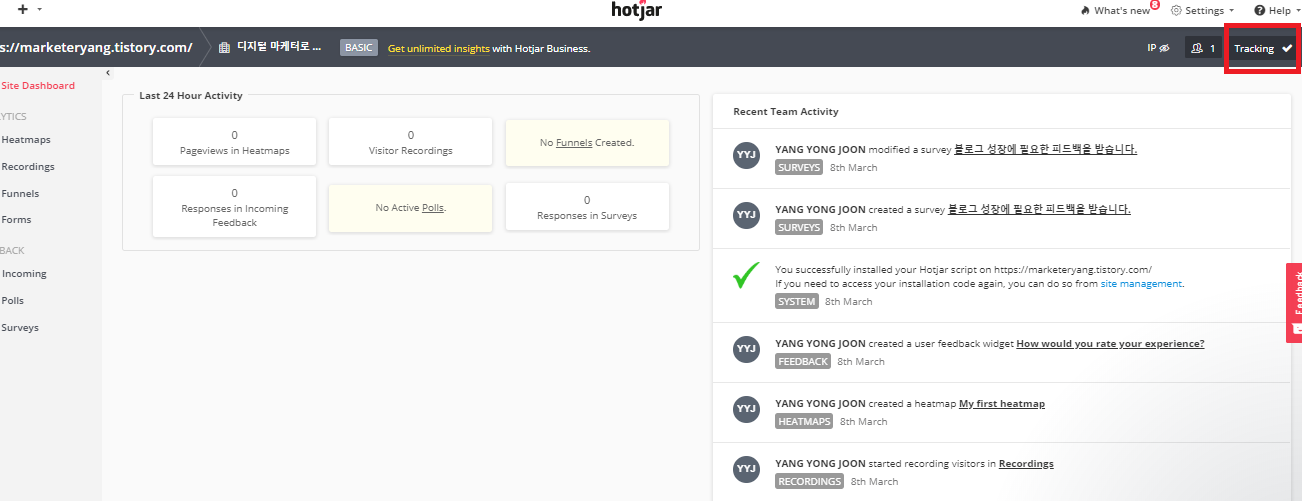Screen dimensions: 1302x501
Task: Open Incoming feedback in the sidebar
Action: pos(24,274)
